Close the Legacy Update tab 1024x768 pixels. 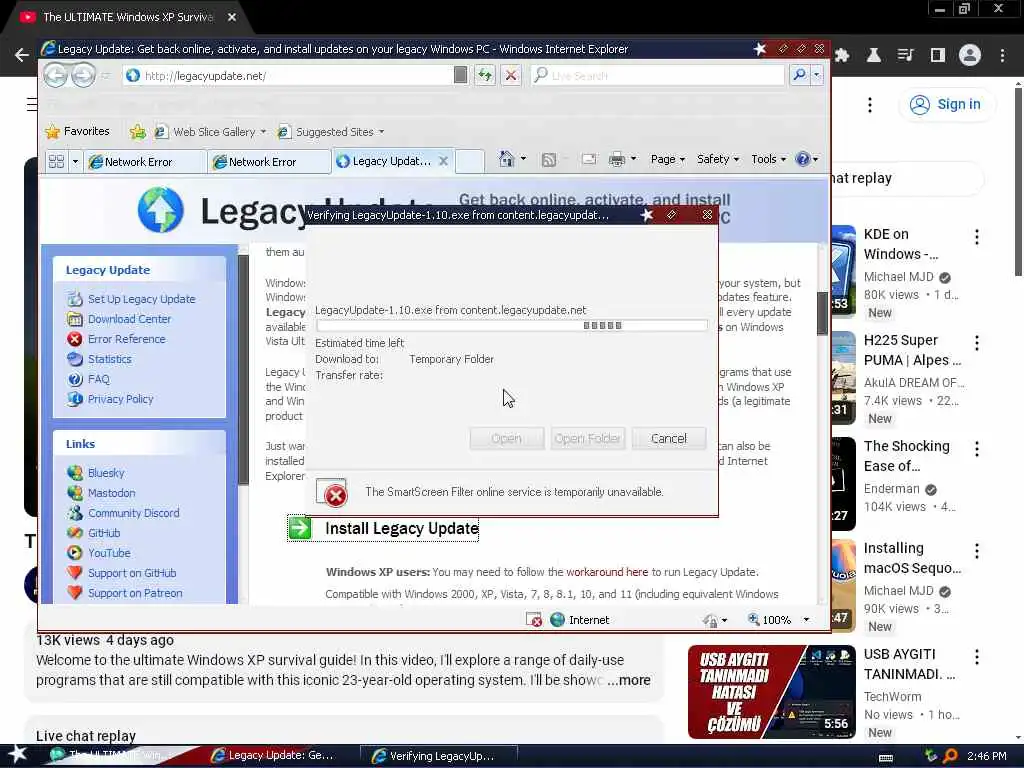click(x=443, y=161)
